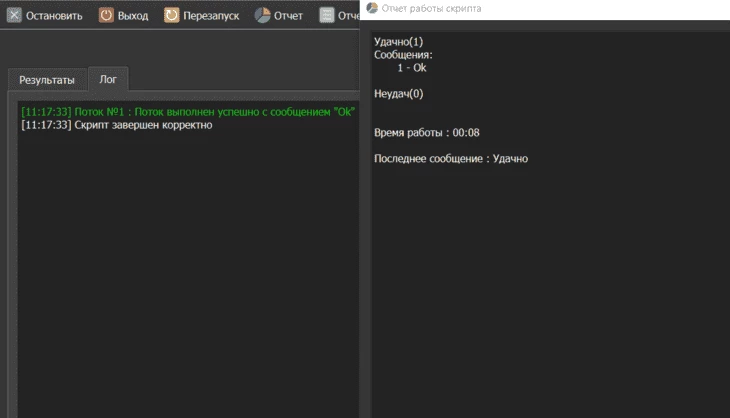Viewport: 730px width, 418px height.
Task: Click the Неудач(0) line in report
Action: [399, 94]
